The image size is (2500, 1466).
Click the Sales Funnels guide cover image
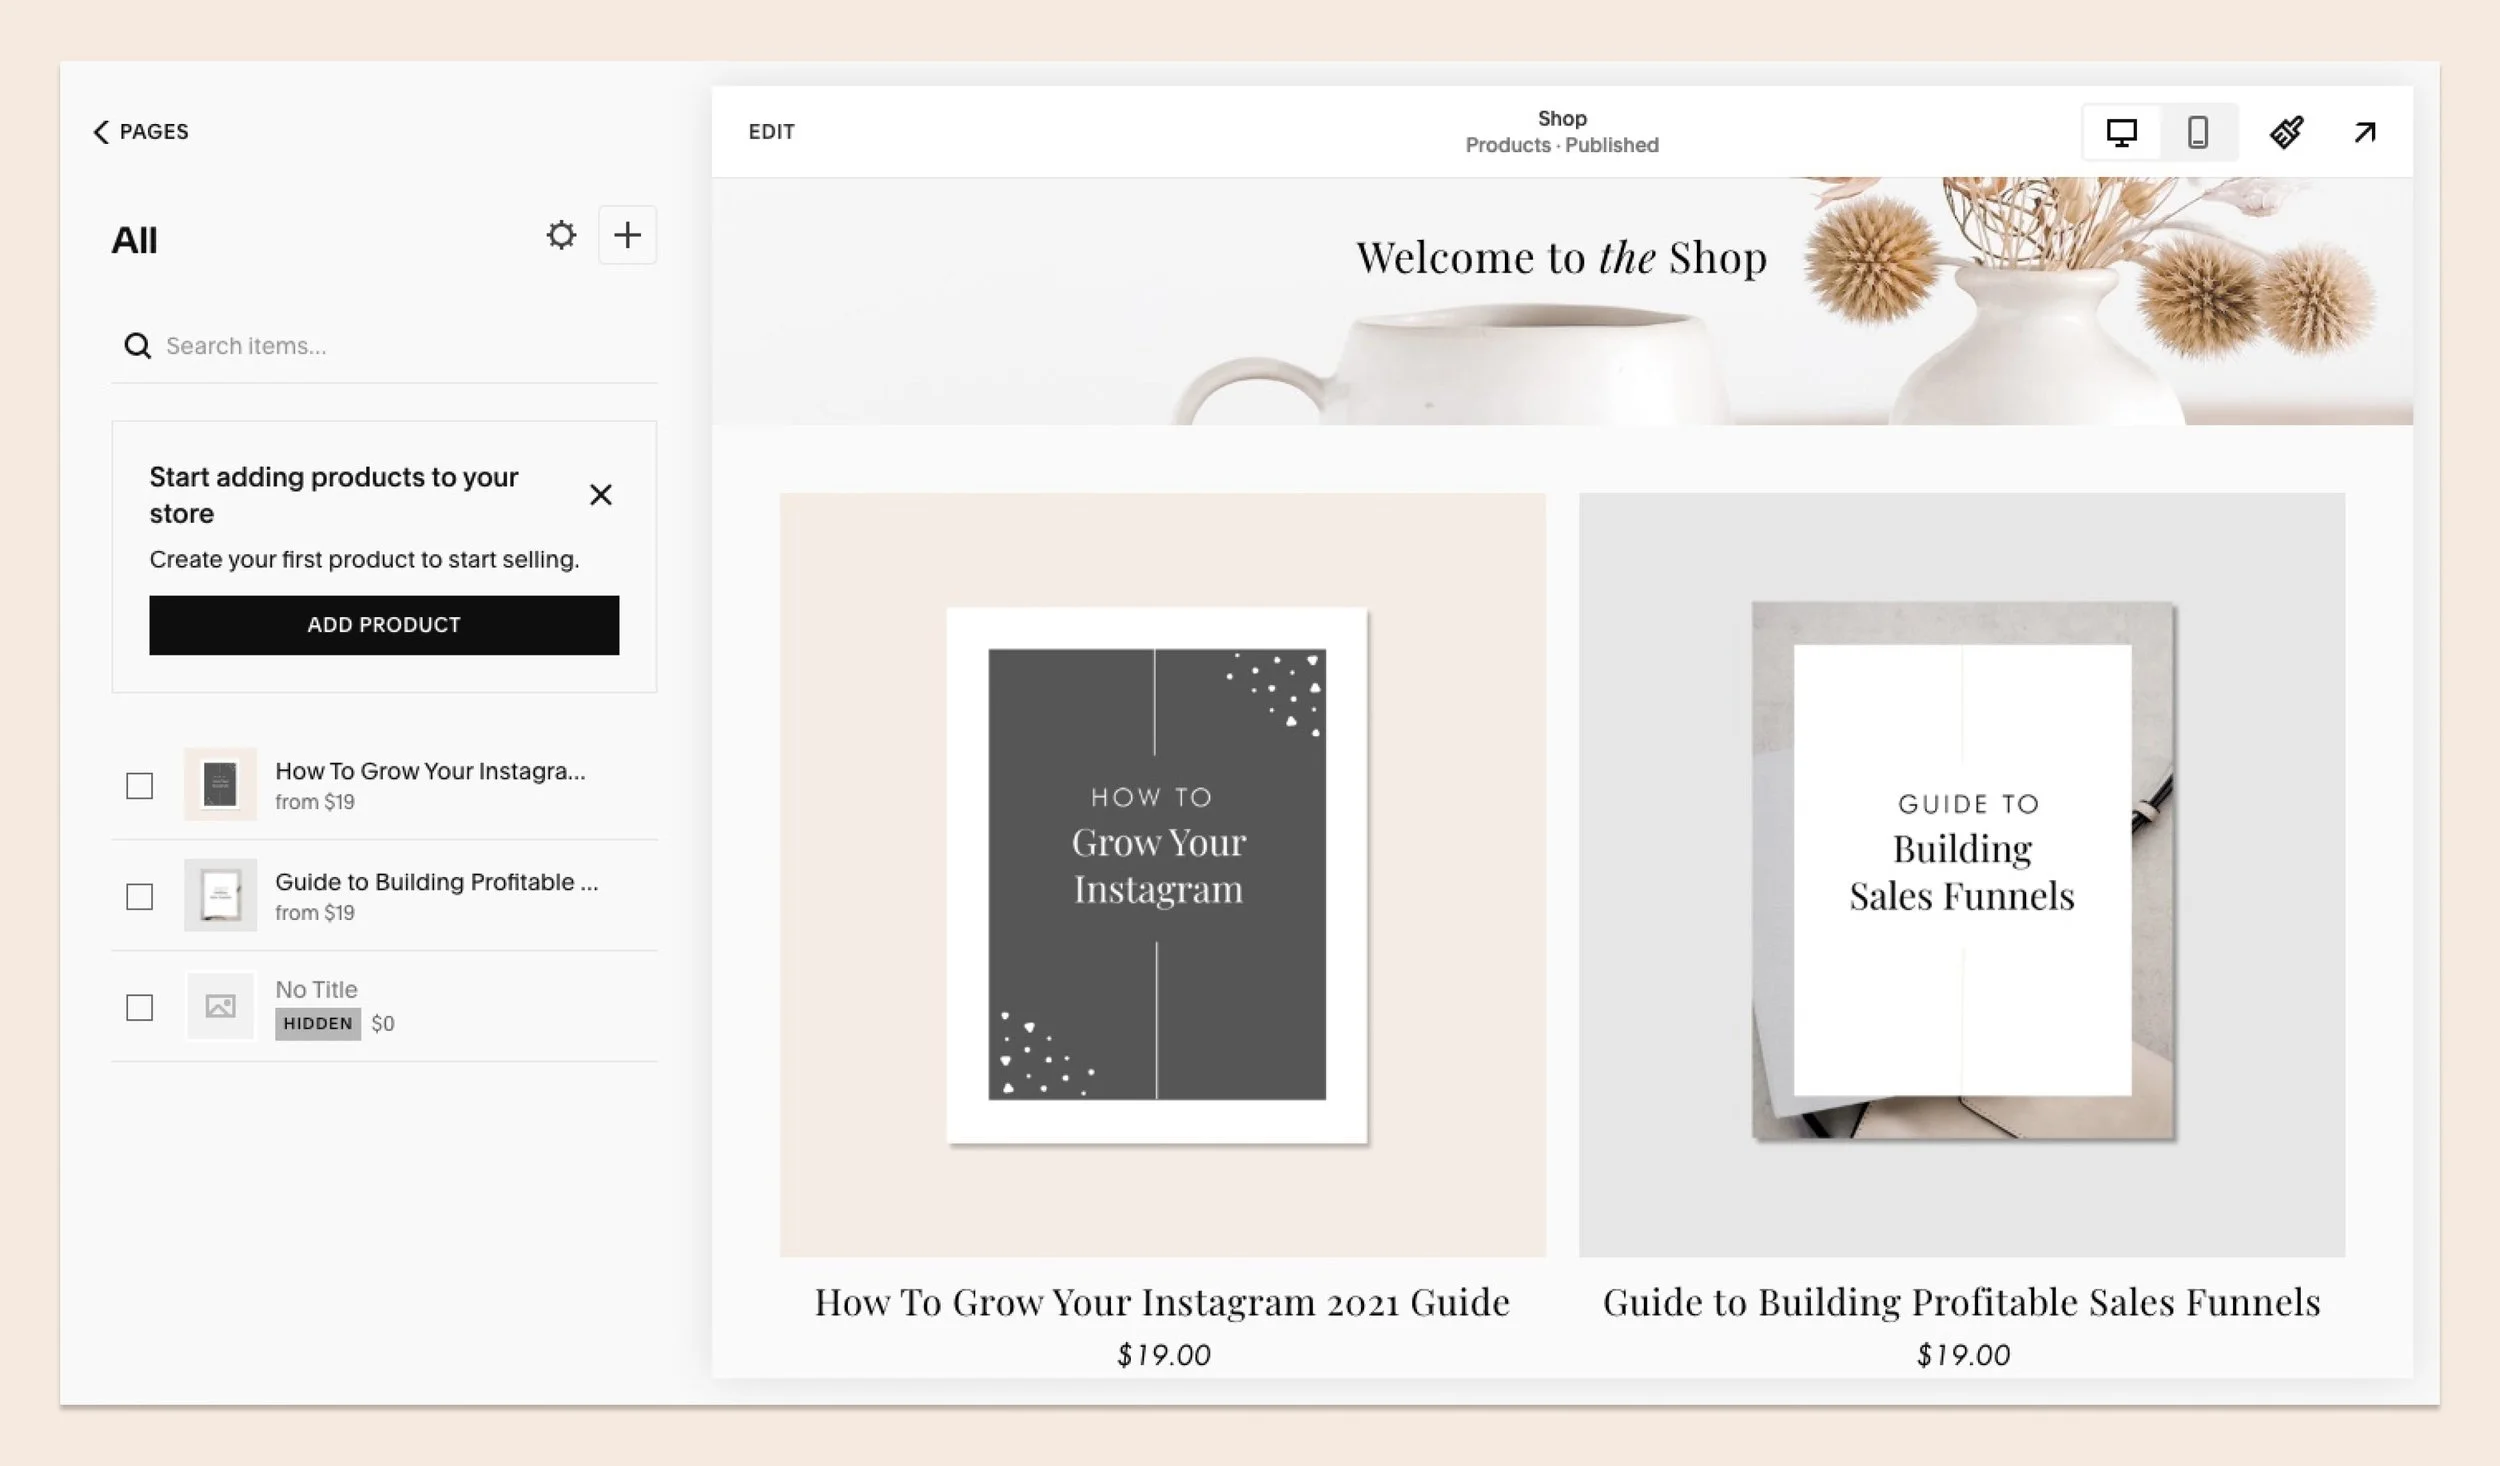1962,870
